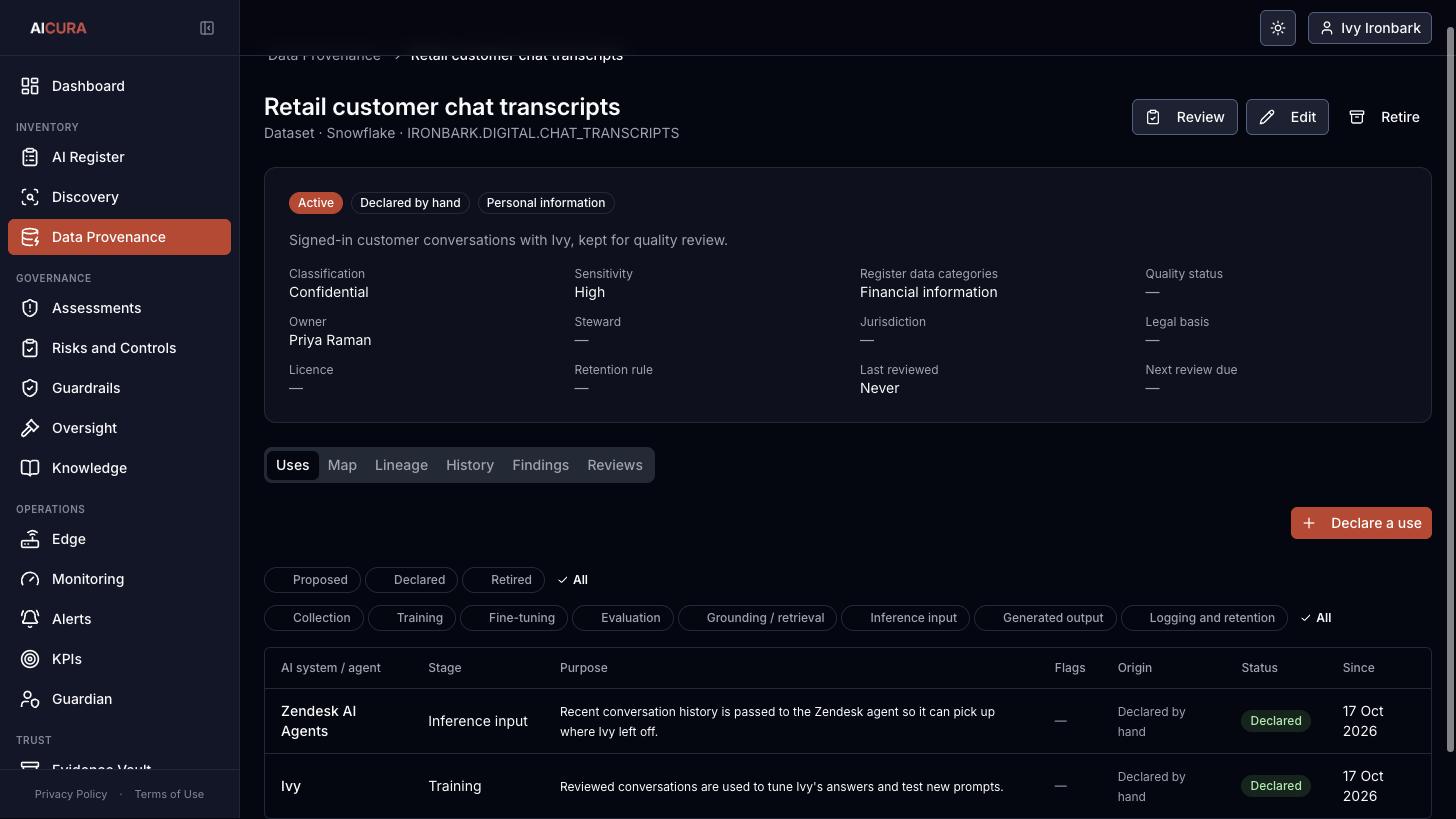Viewport: 1456px width, 819px height.
Task: Switch to the Lineage tab
Action: pyautogui.click(x=401, y=465)
